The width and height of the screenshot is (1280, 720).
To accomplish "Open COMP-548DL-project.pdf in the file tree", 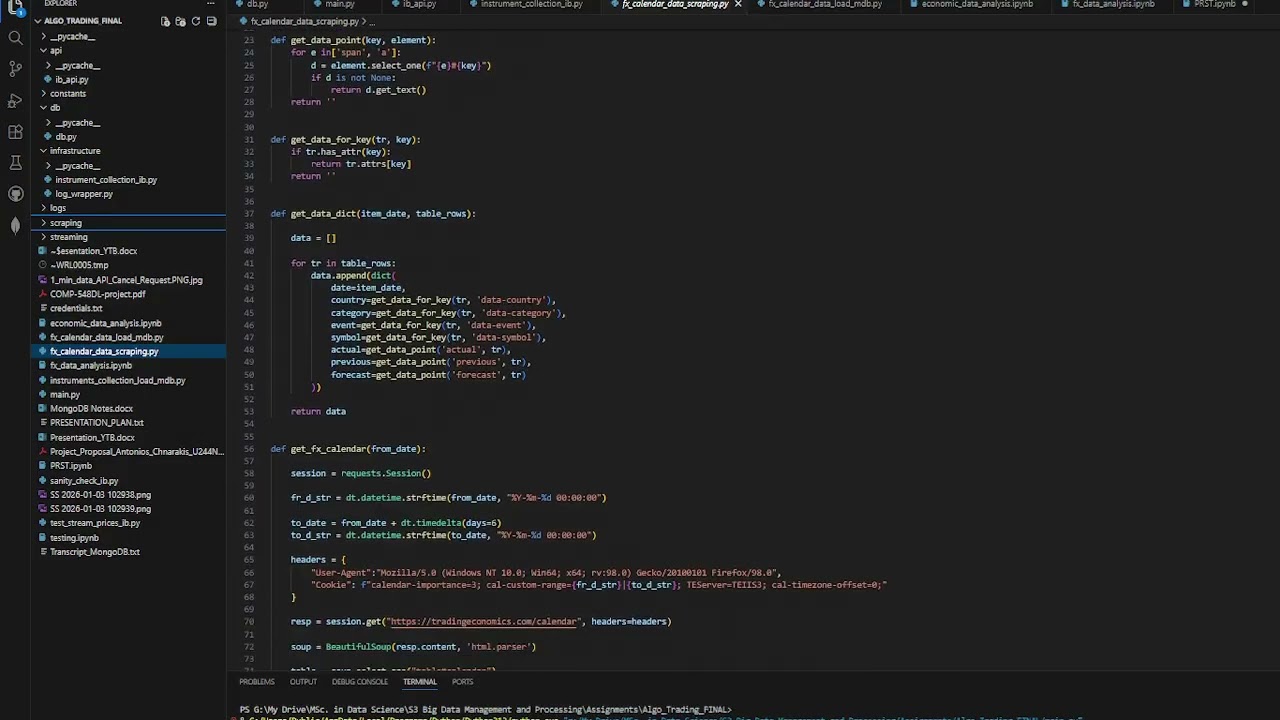I will [x=97, y=294].
